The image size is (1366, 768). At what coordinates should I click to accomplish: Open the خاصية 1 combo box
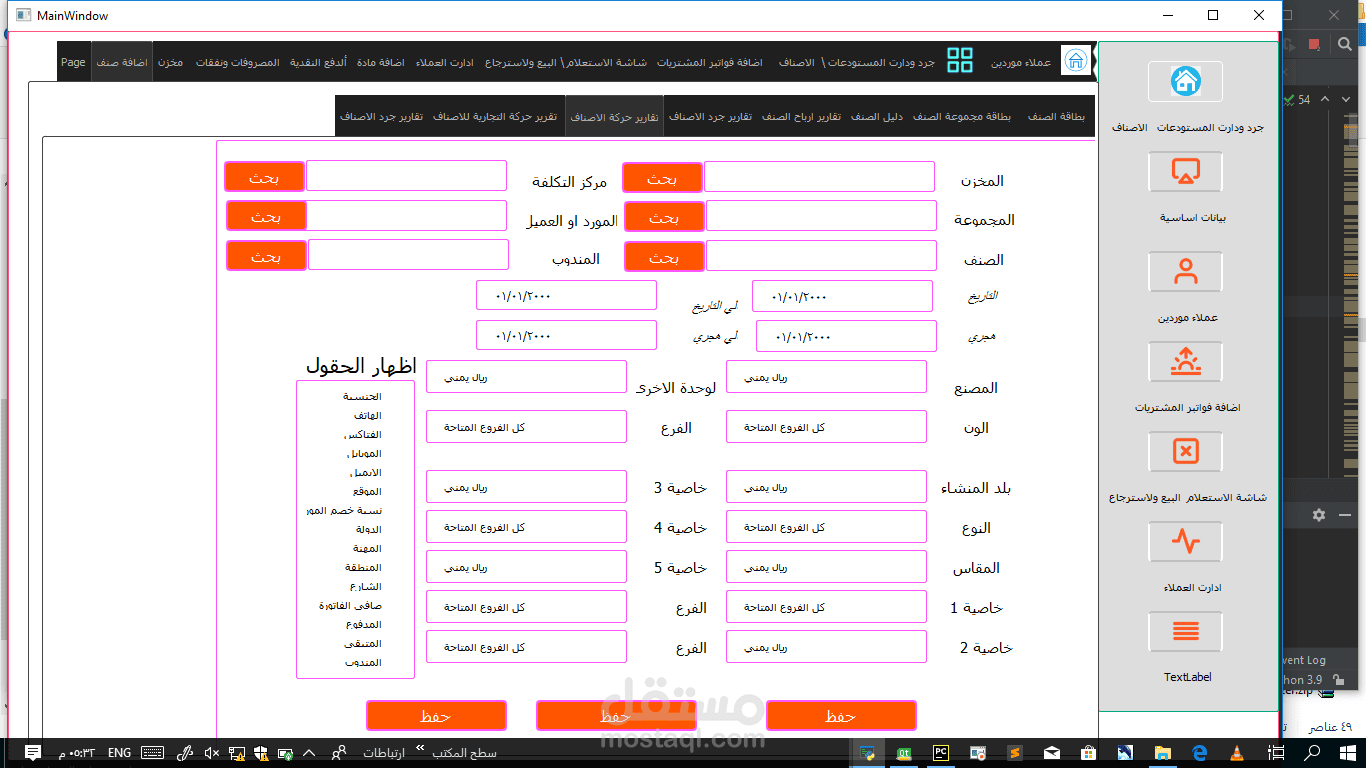(x=826, y=607)
